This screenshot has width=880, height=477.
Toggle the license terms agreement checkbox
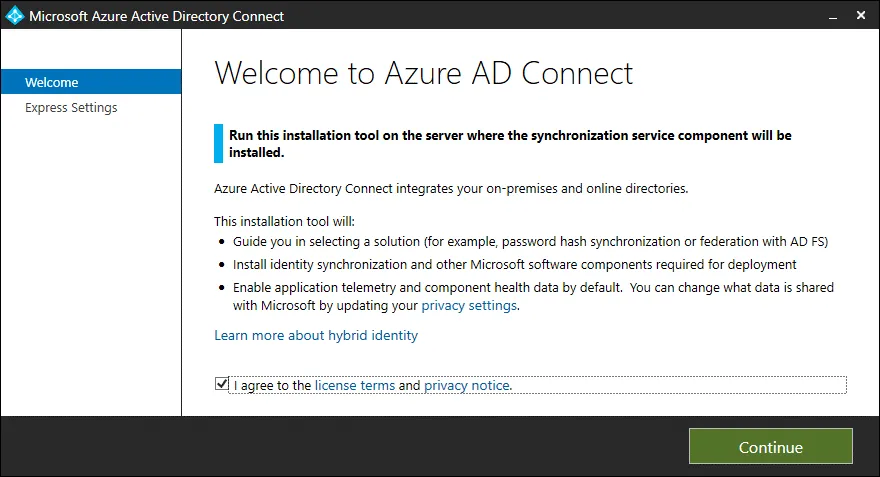click(x=221, y=385)
